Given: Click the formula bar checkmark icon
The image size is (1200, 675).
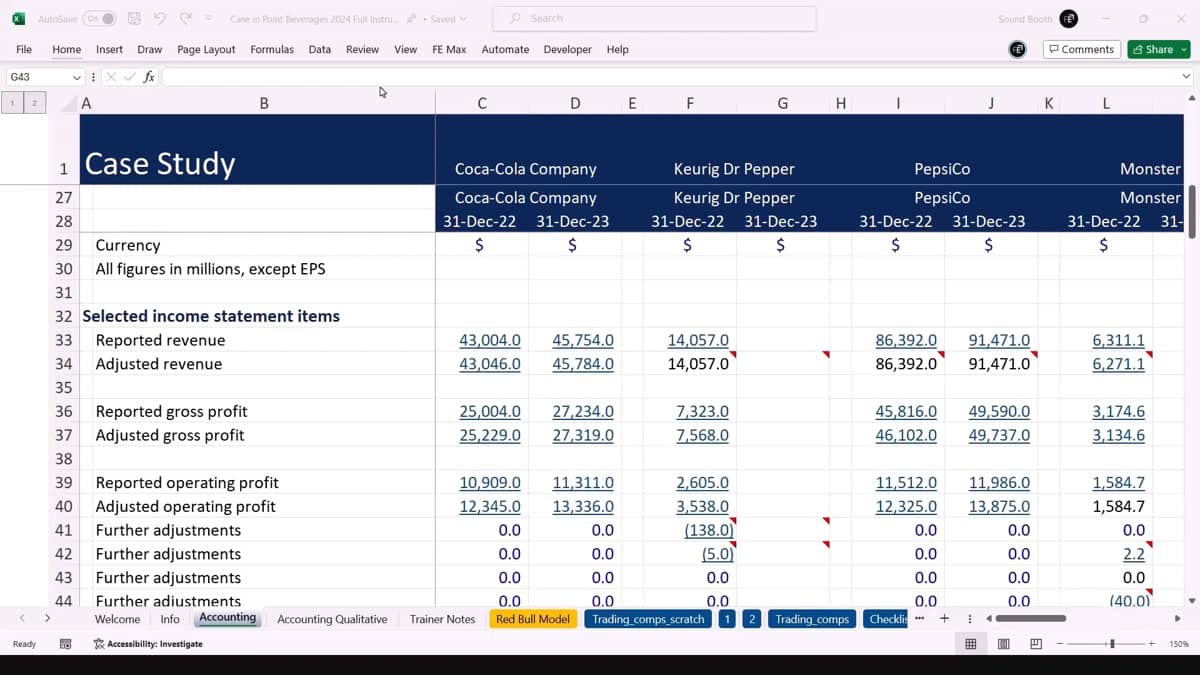Looking at the screenshot, I should [130, 77].
